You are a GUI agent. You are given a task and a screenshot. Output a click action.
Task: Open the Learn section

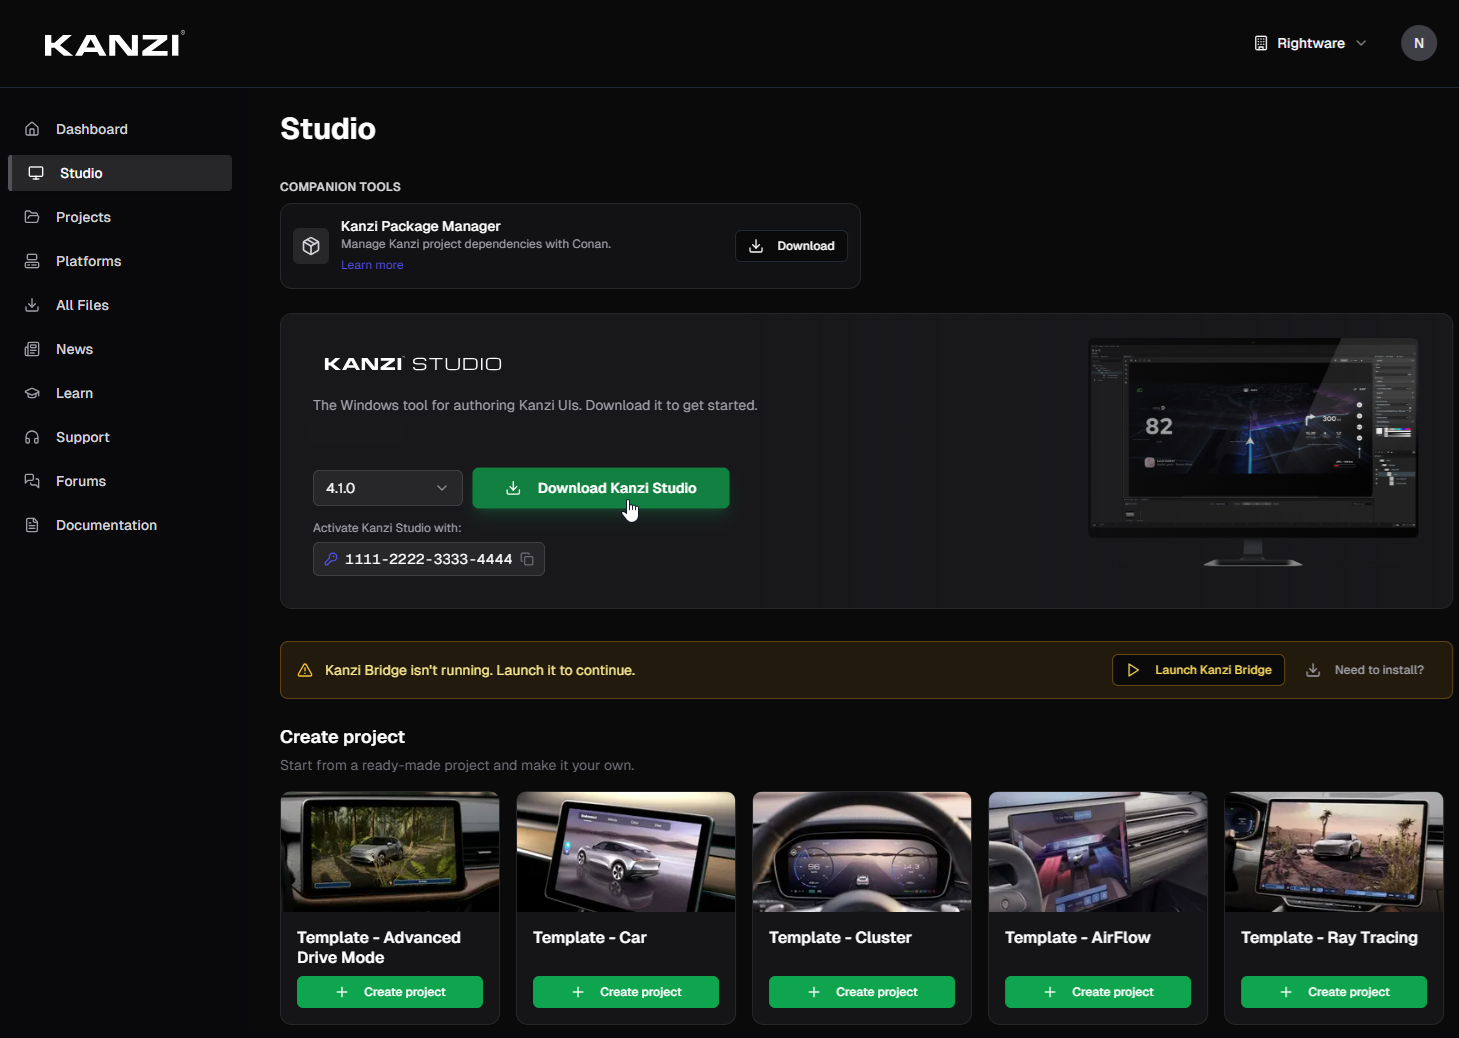(x=120, y=393)
